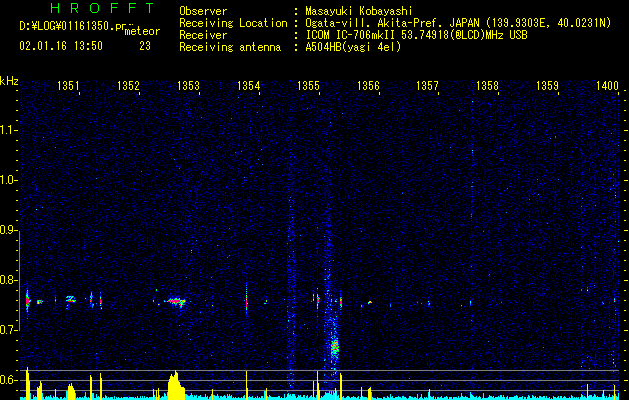Click the 0.9 kHz frequency label
The height and width of the screenshot is (400, 629).
coord(8,230)
